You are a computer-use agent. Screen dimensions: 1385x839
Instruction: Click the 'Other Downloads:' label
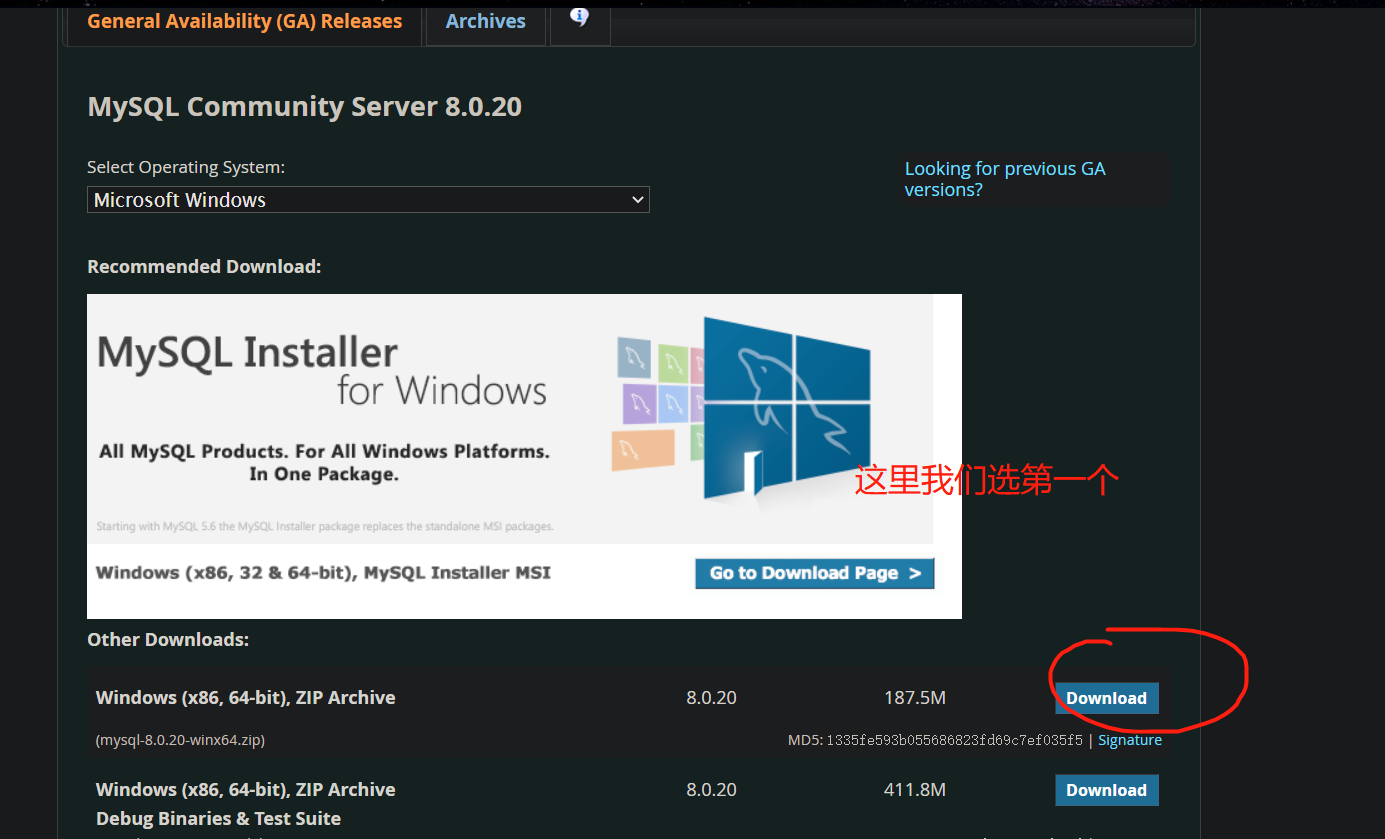tap(168, 640)
